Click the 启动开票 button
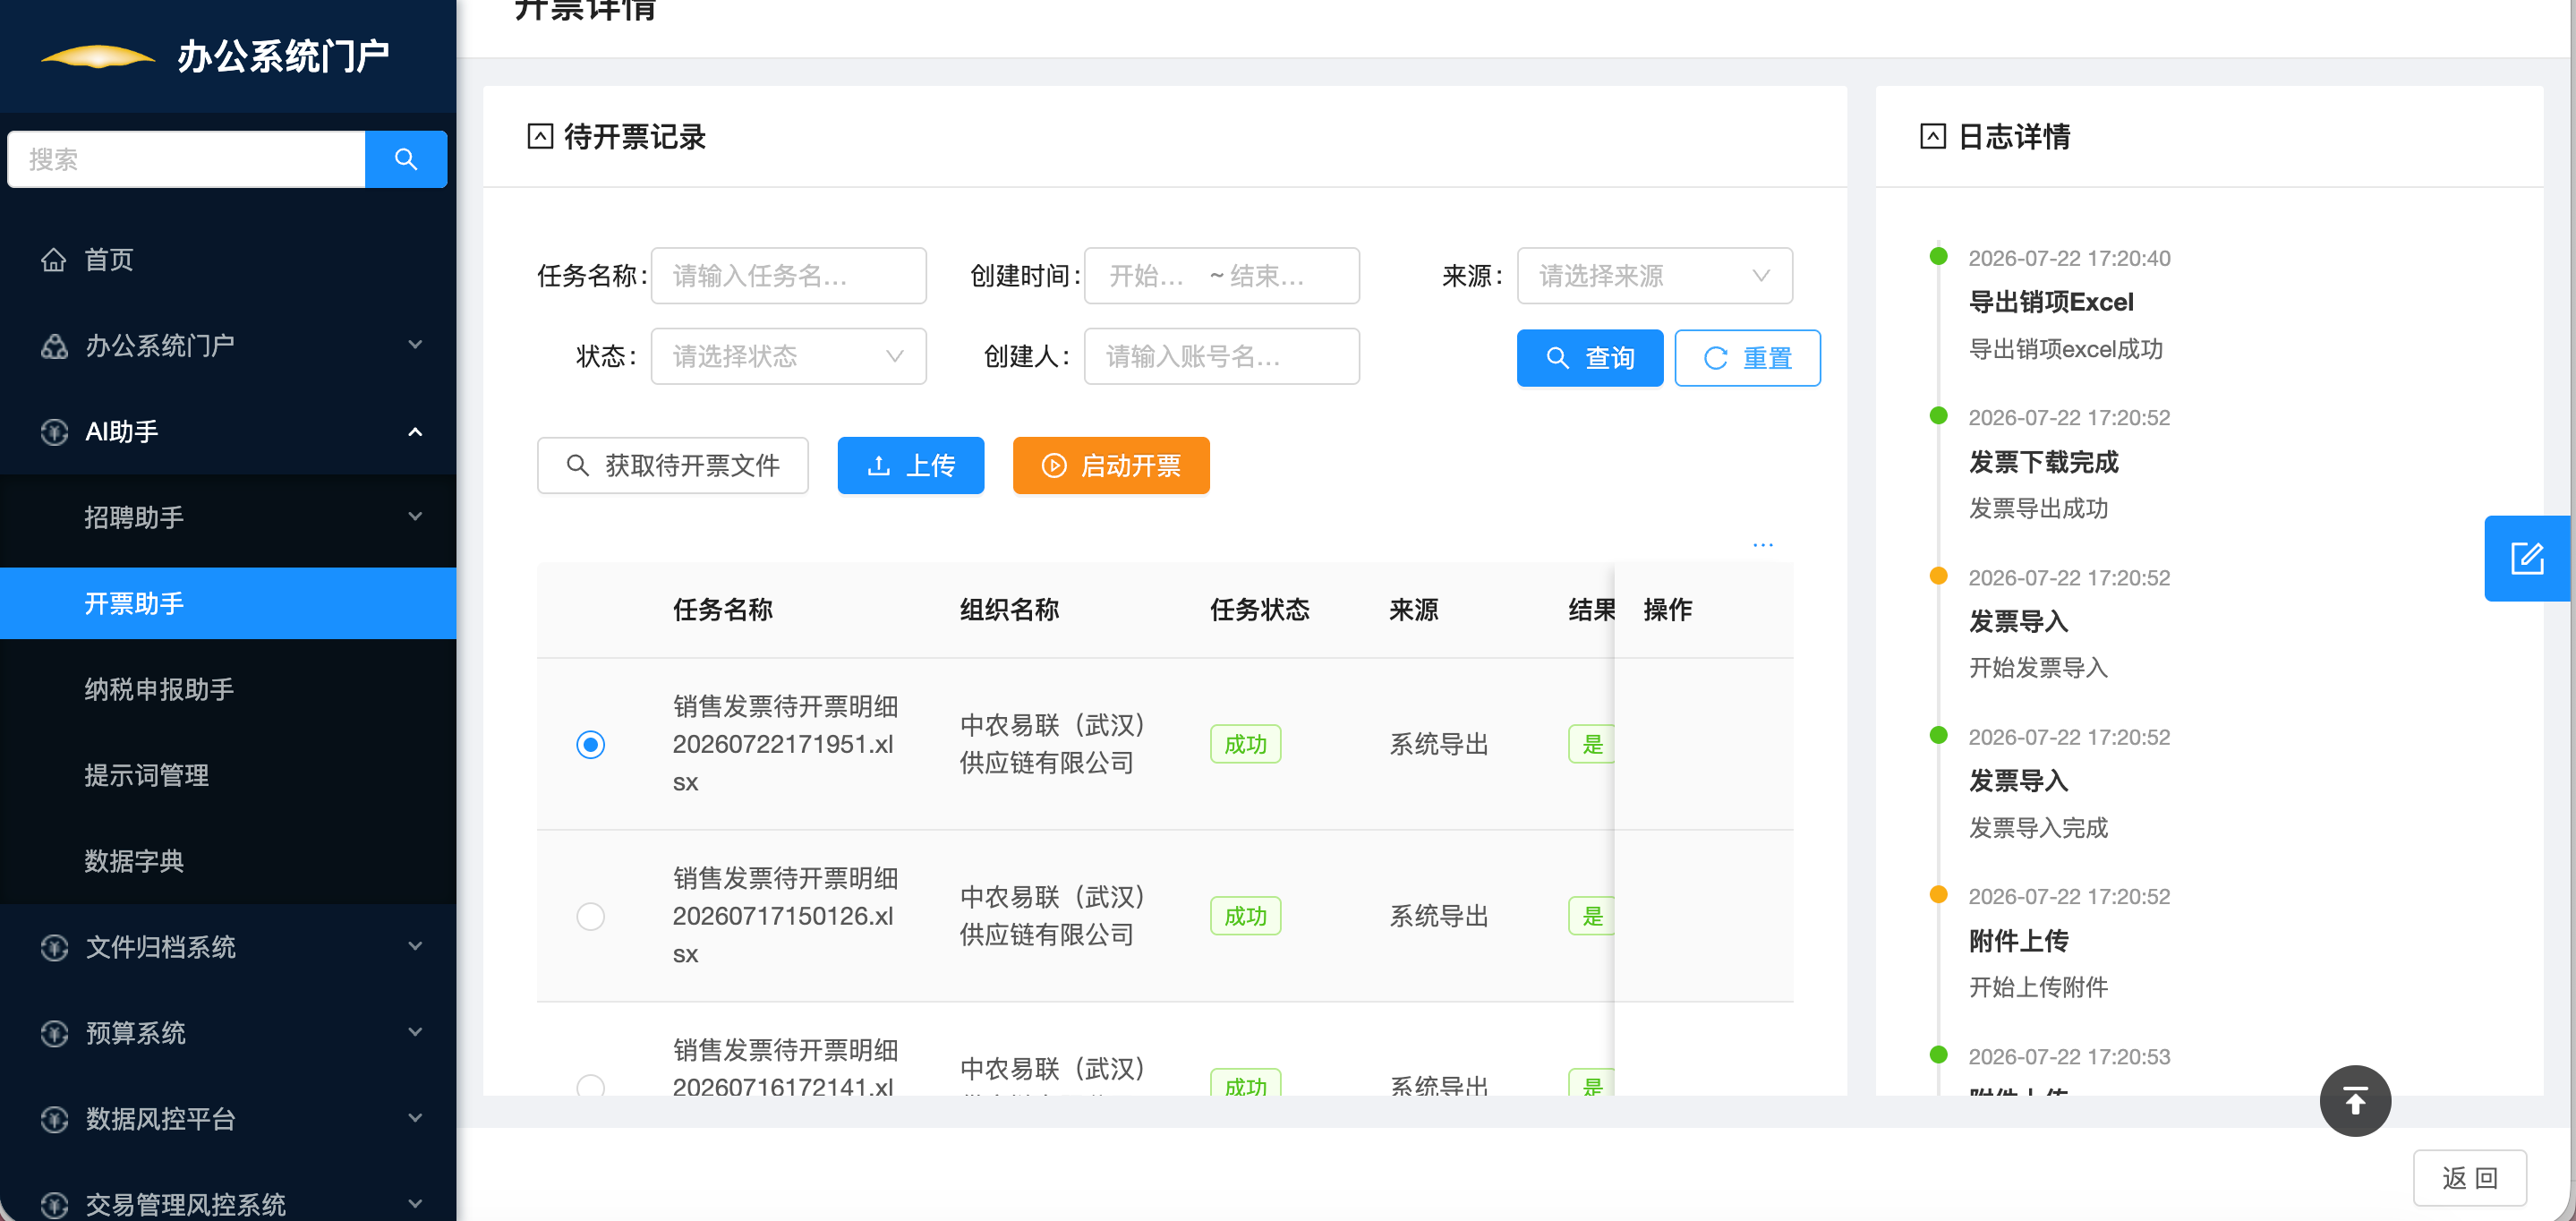The height and width of the screenshot is (1221, 2576). [x=1111, y=466]
